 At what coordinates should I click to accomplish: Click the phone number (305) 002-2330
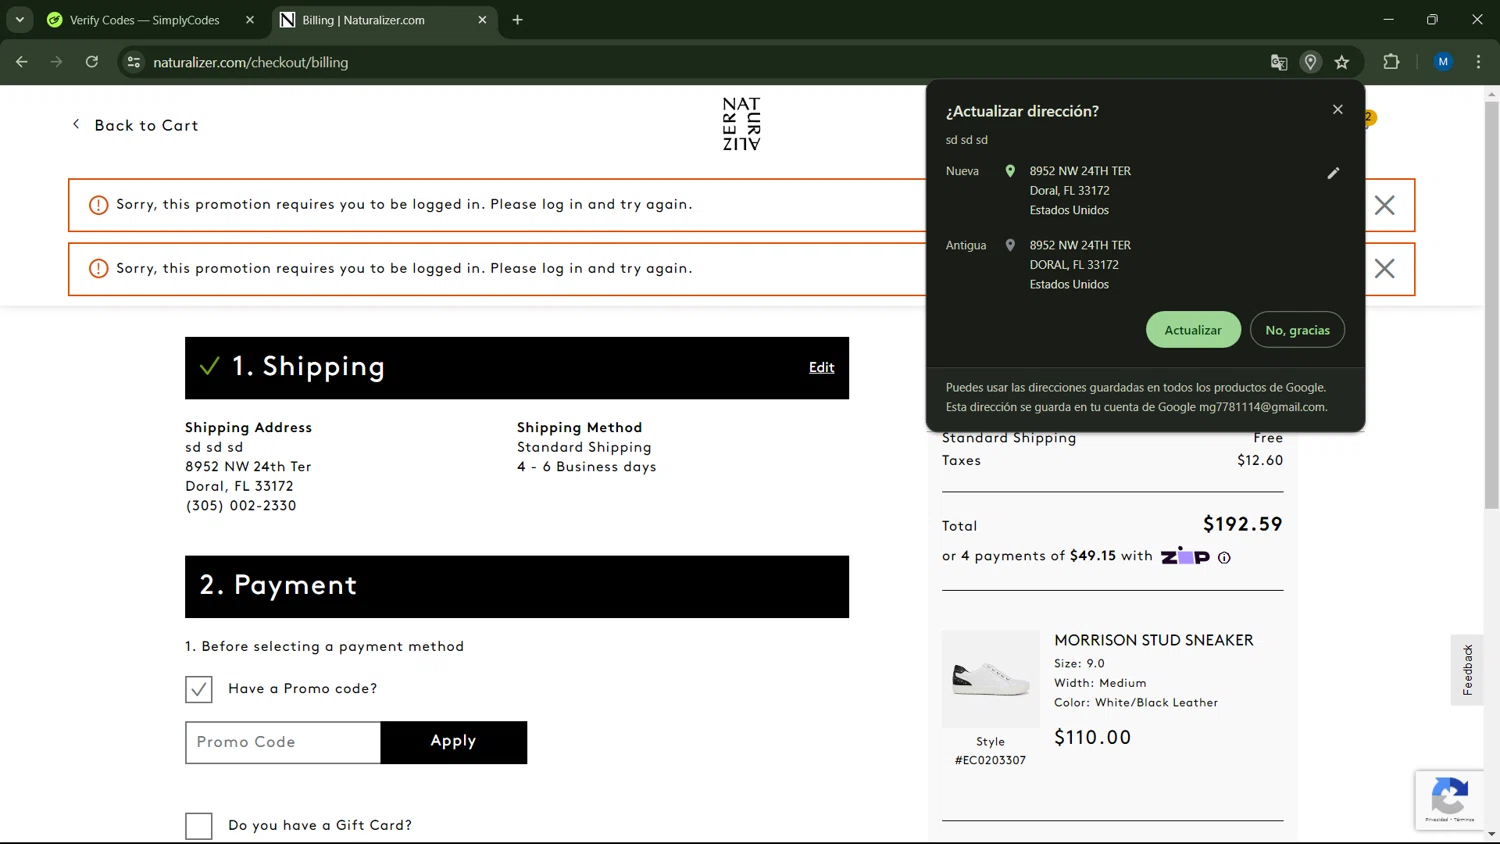pyautogui.click(x=241, y=506)
